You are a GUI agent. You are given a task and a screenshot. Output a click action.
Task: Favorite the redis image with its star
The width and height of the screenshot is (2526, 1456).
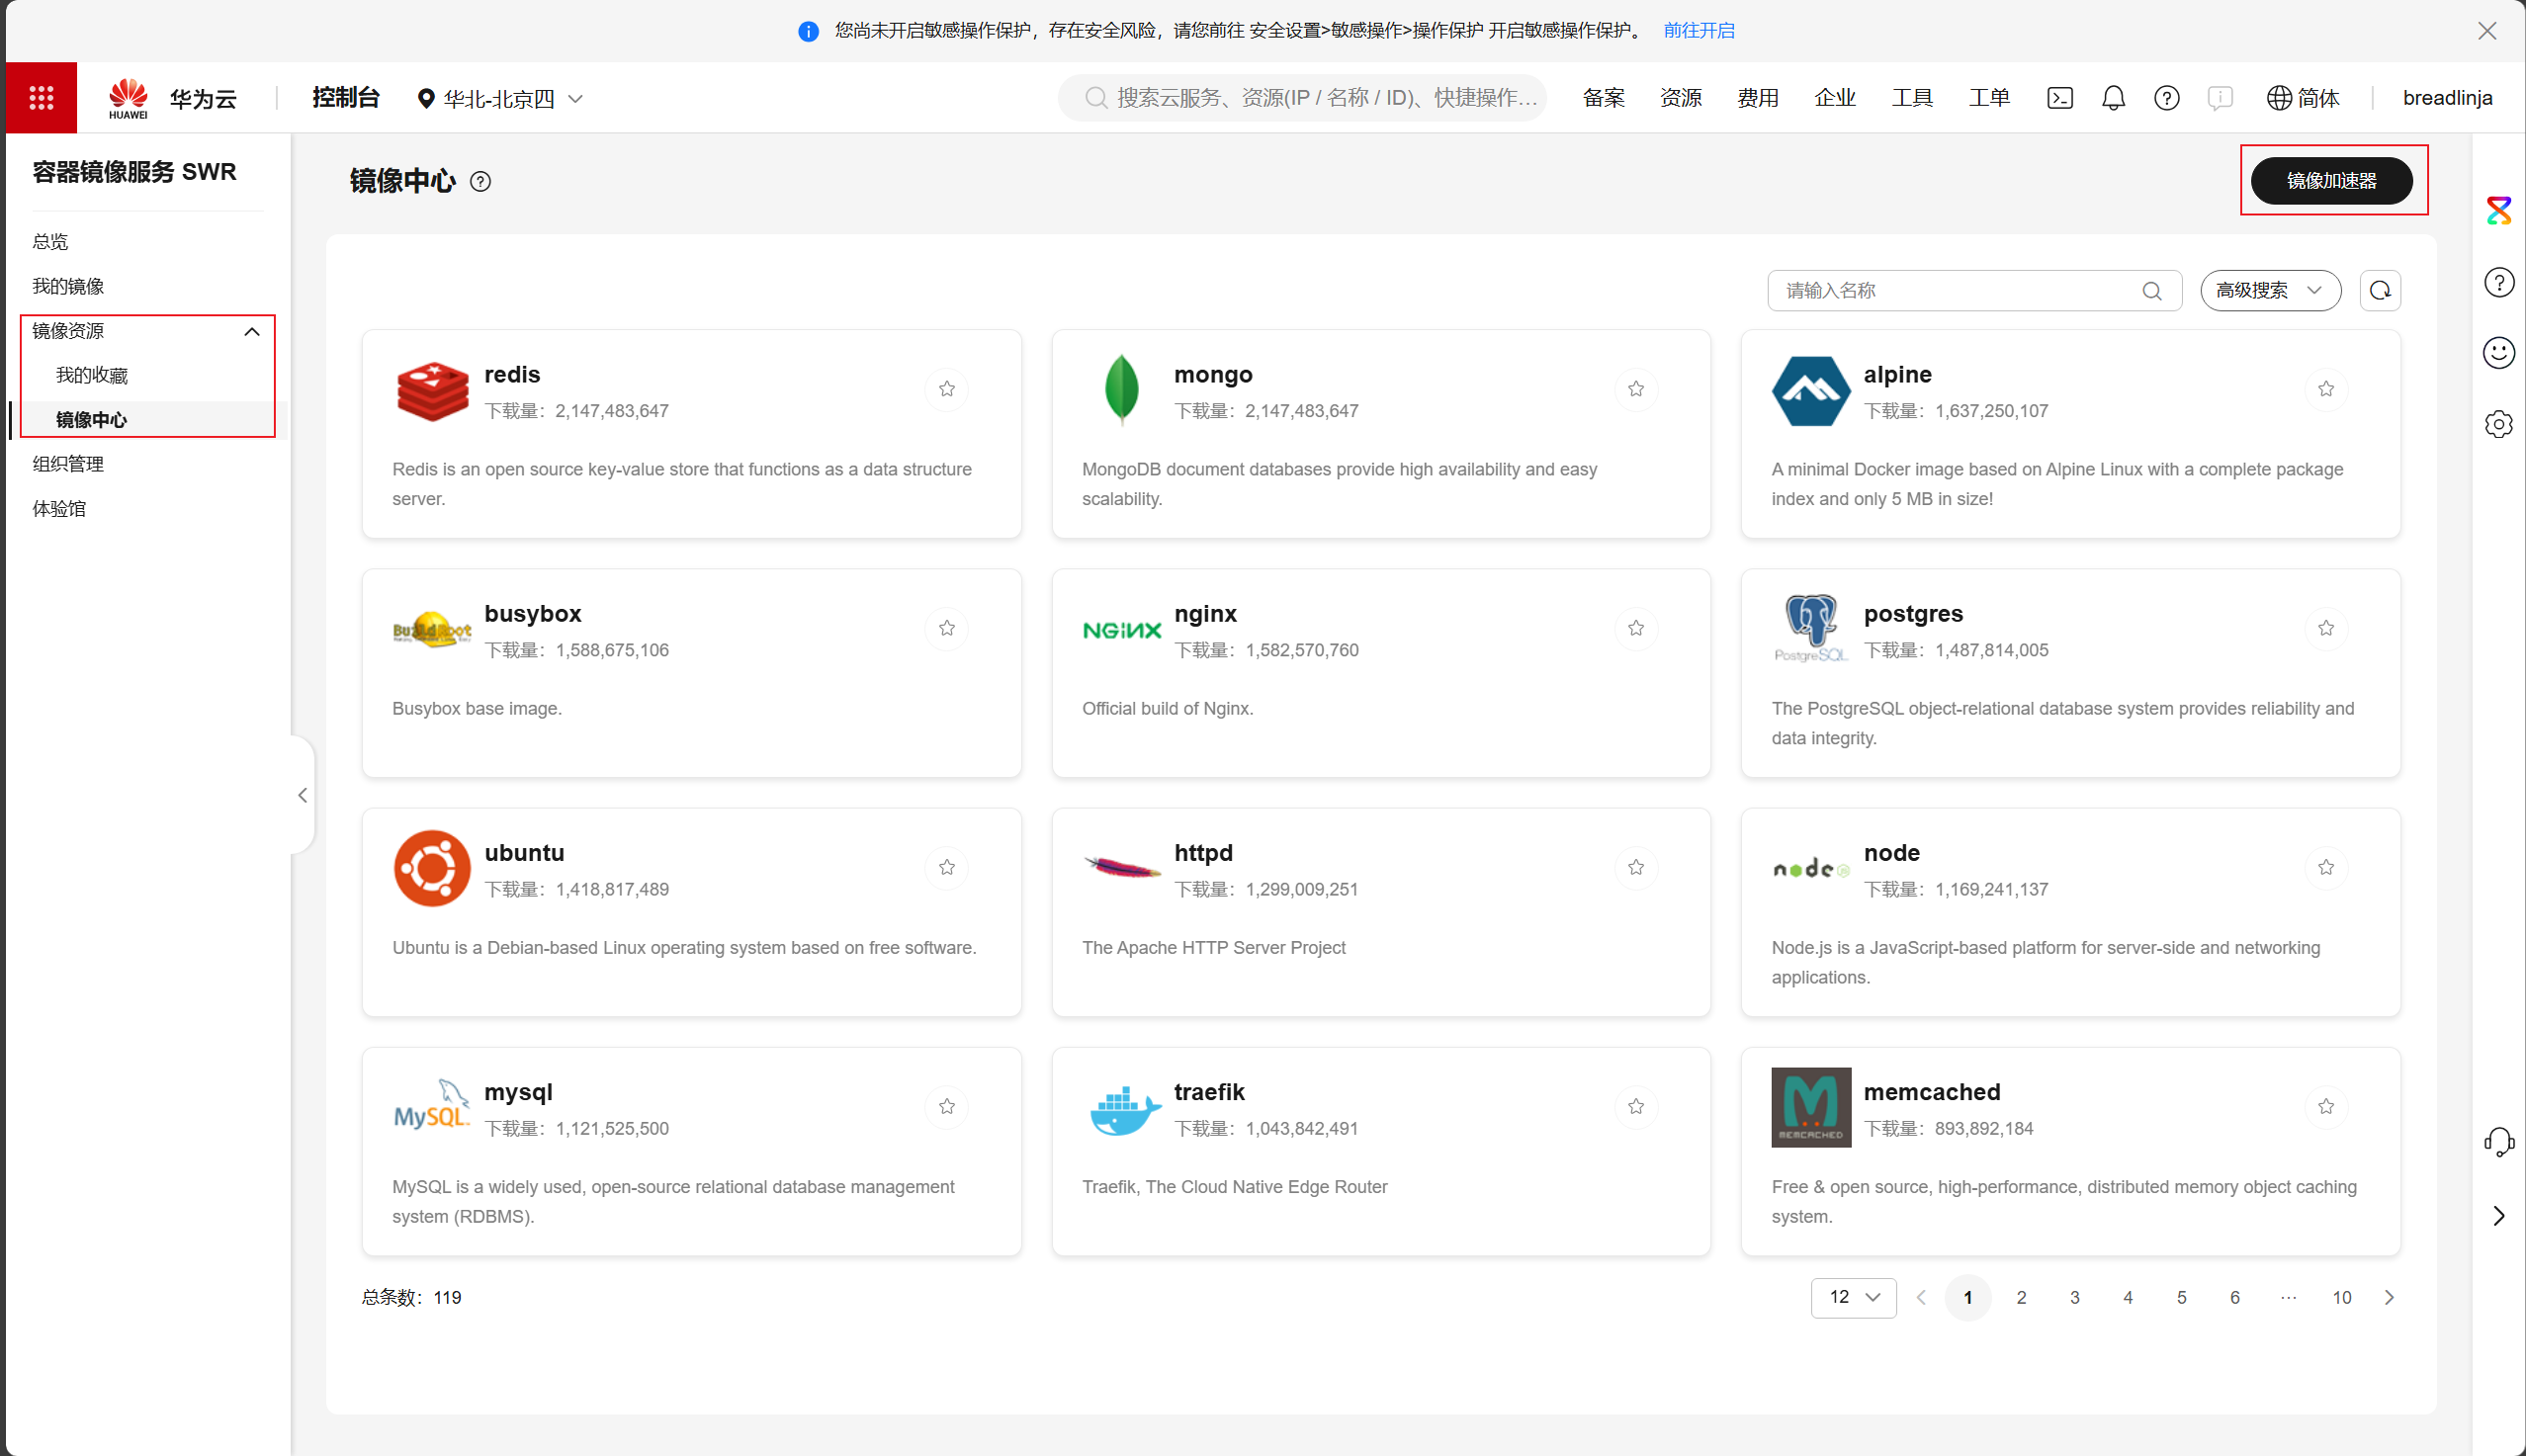[x=947, y=389]
